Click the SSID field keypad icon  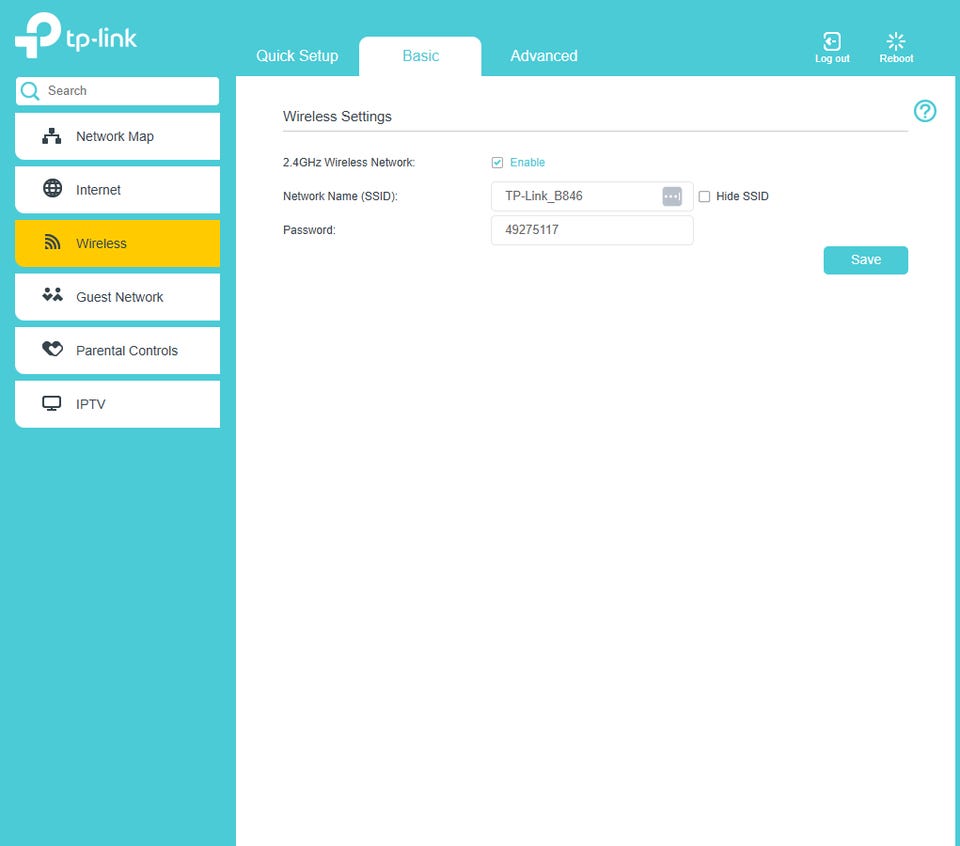pos(672,197)
